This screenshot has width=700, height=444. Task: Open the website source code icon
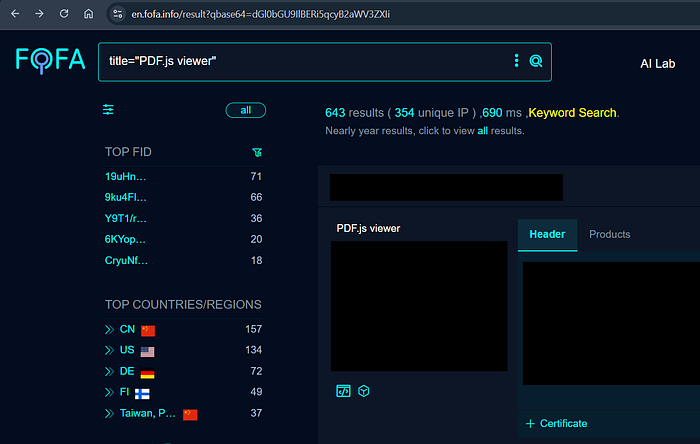point(343,391)
